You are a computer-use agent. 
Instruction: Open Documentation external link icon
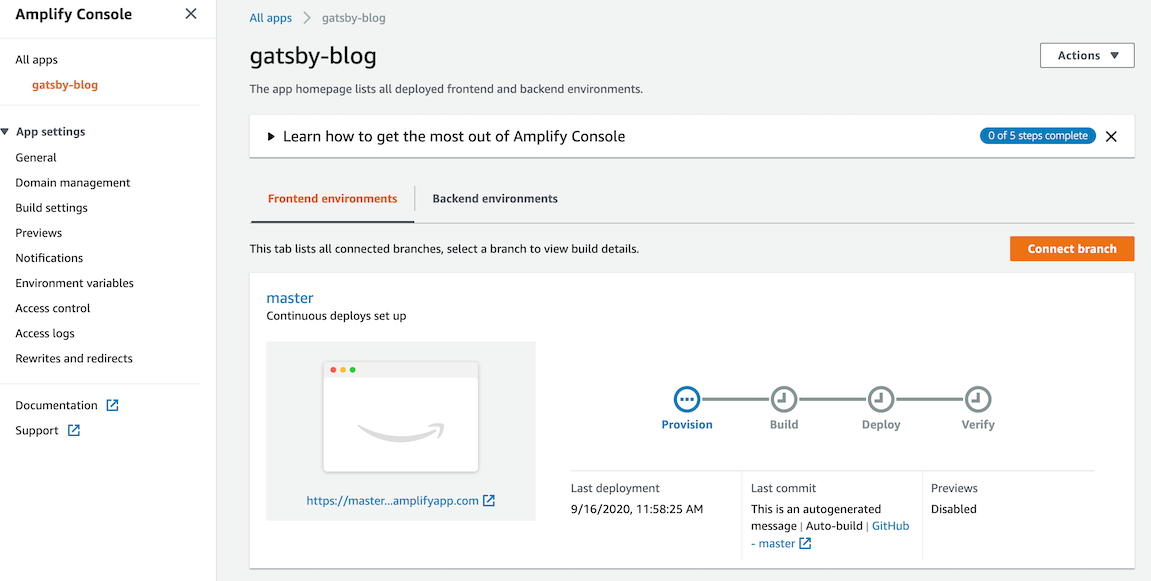112,405
